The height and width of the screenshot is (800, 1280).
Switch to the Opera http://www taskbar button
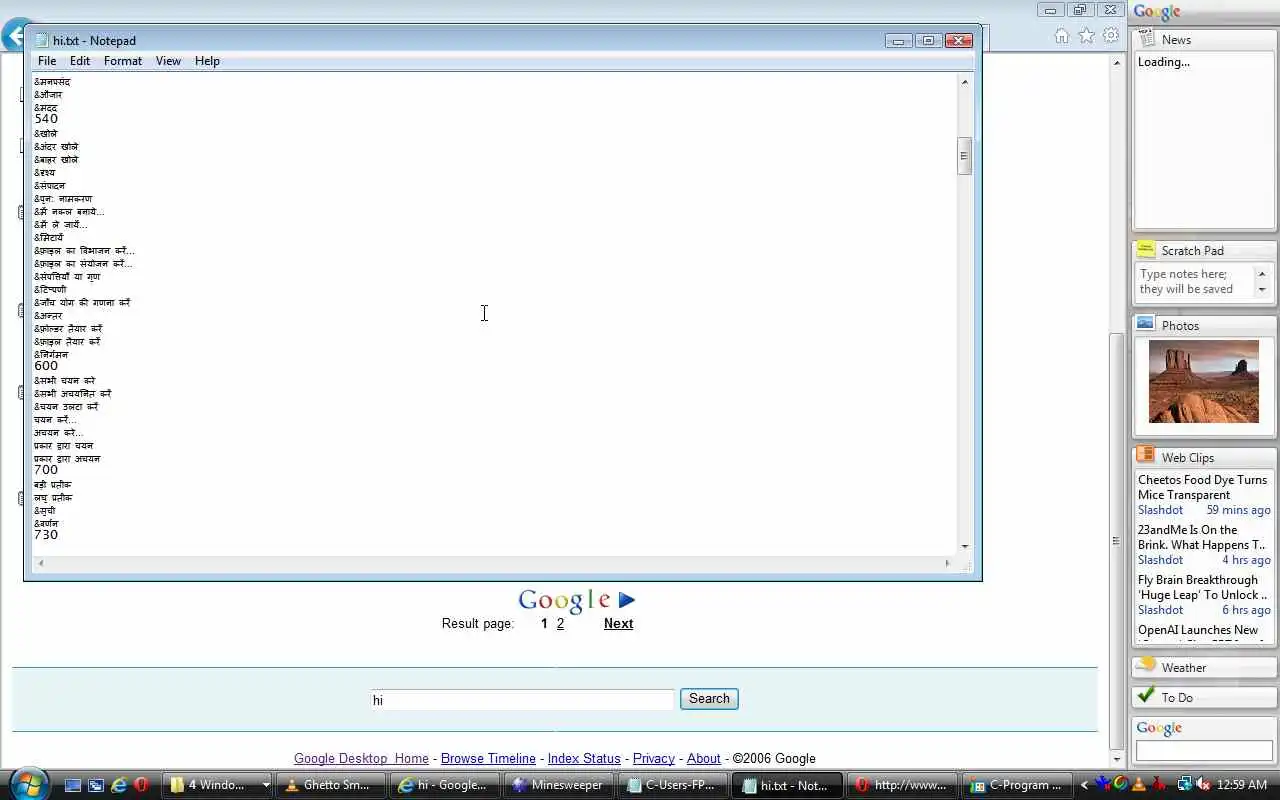pos(902,785)
